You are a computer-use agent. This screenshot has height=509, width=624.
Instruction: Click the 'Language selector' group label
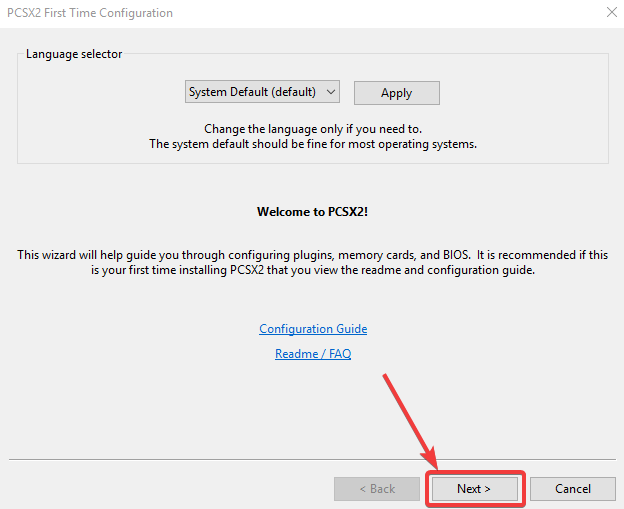click(74, 54)
